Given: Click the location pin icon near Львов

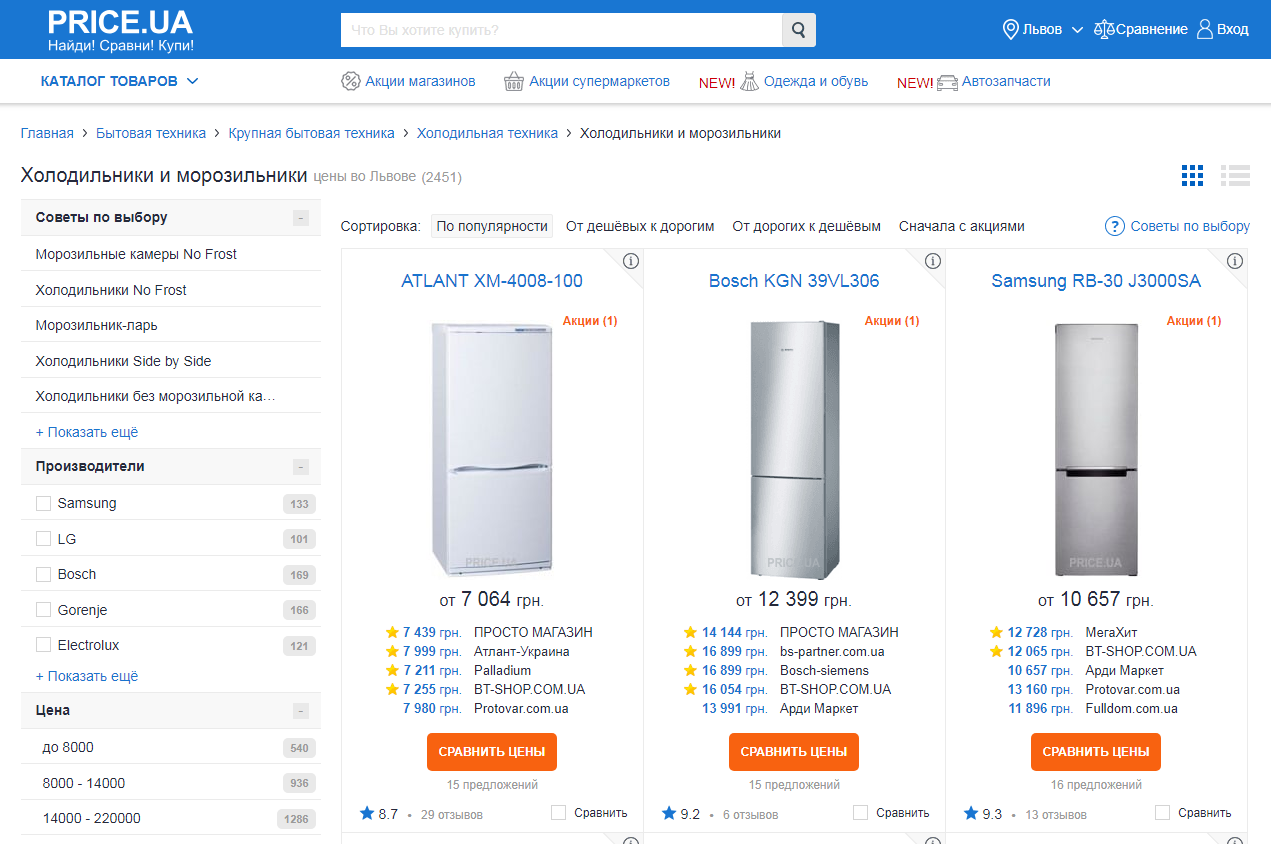Looking at the screenshot, I should click(x=1010, y=29).
